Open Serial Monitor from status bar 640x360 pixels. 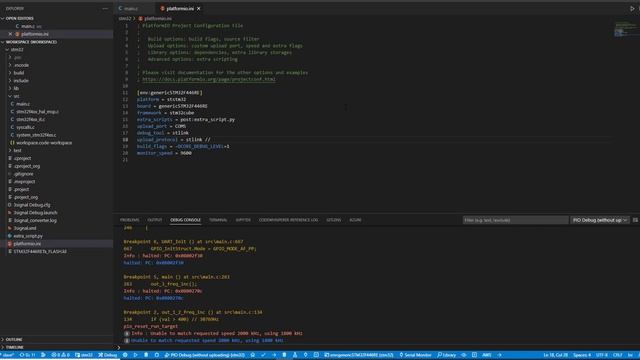[415, 355]
